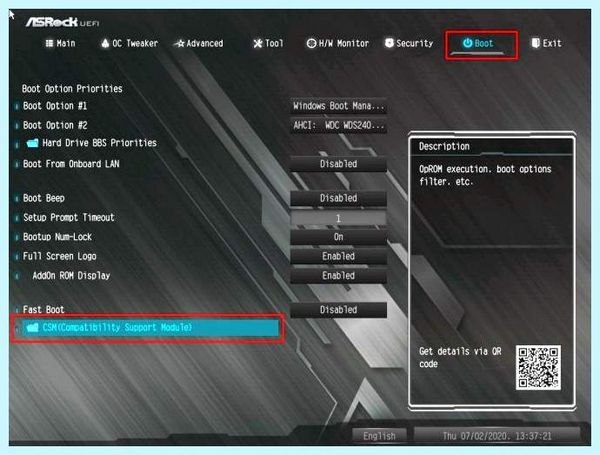Select Setup Prompt Timeout label

click(x=69, y=218)
